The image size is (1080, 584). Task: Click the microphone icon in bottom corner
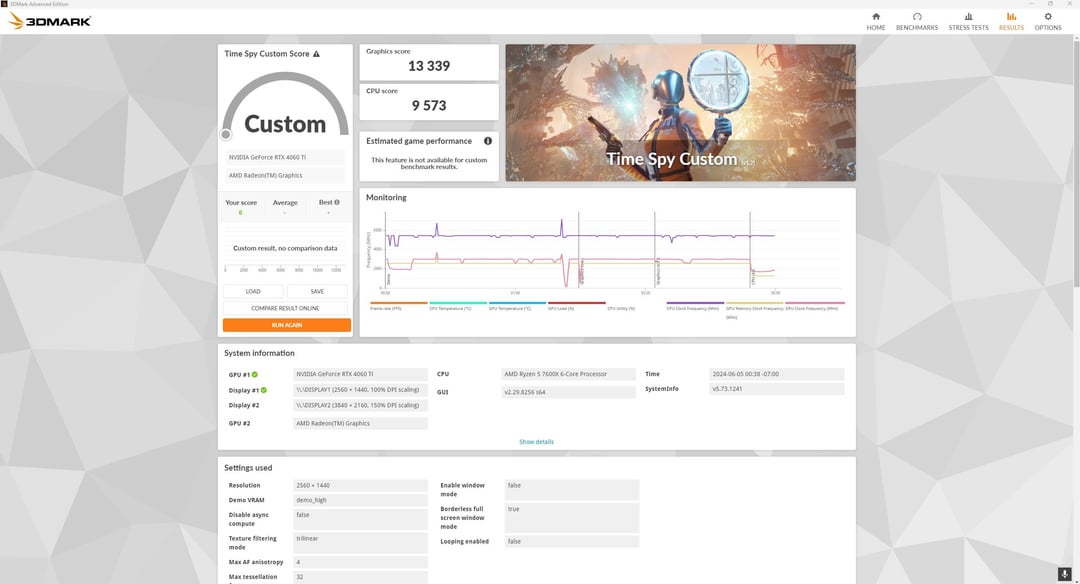click(1064, 574)
